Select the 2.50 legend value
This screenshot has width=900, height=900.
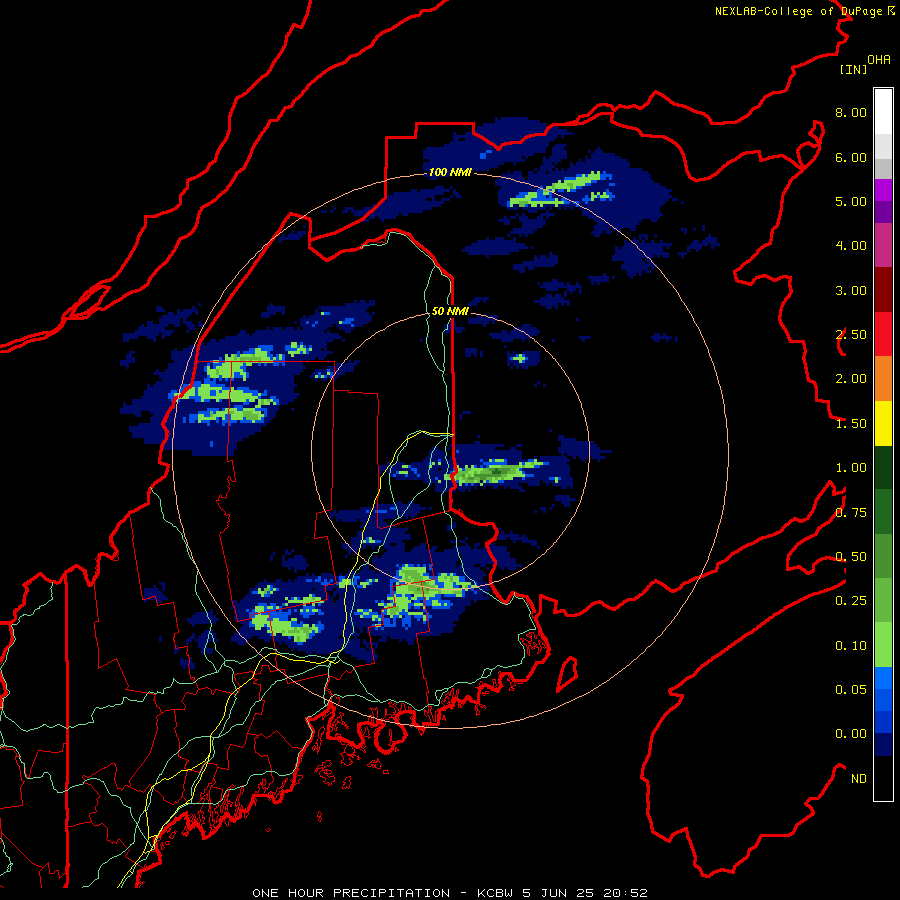coord(851,335)
